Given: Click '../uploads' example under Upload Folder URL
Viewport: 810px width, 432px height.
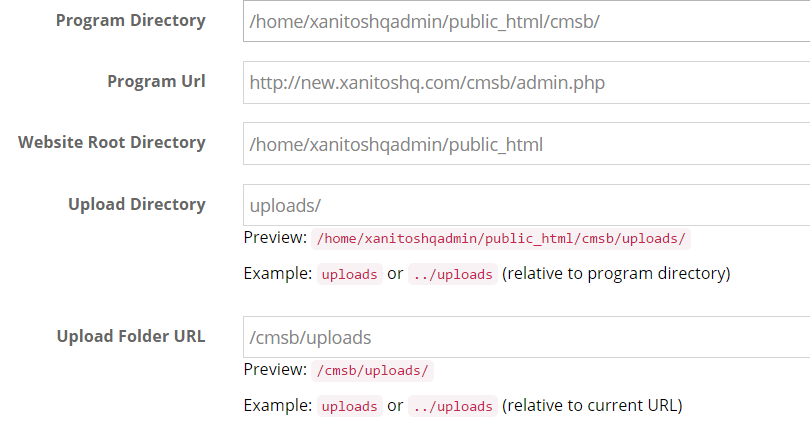Looking at the screenshot, I should (452, 407).
